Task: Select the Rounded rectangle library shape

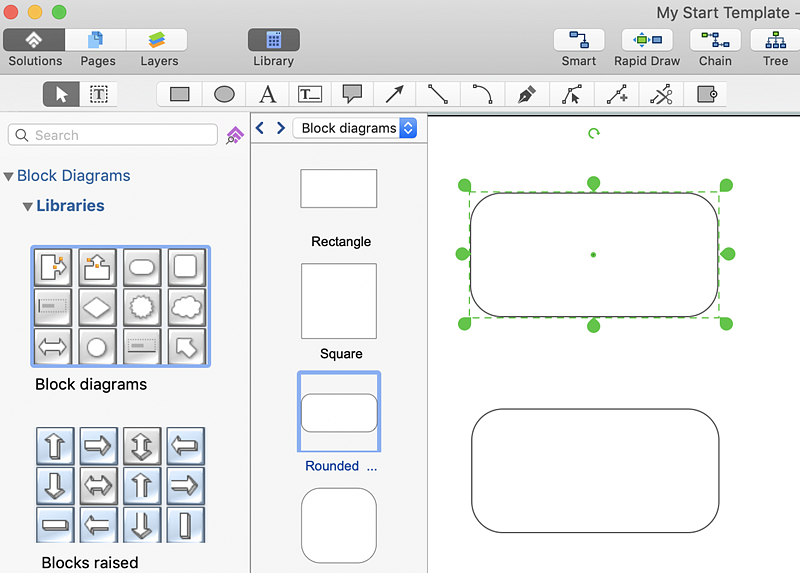Action: tap(339, 412)
